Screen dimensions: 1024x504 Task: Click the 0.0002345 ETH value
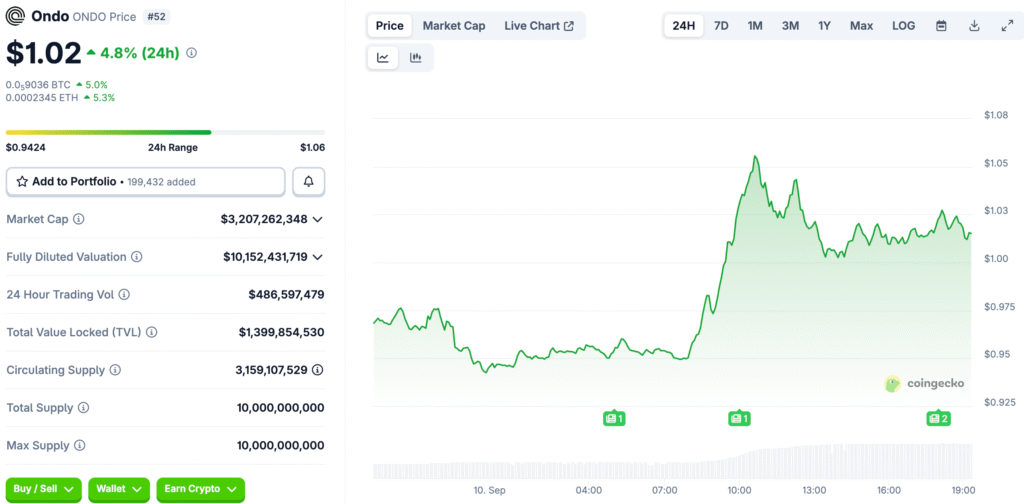pyautogui.click(x=42, y=97)
